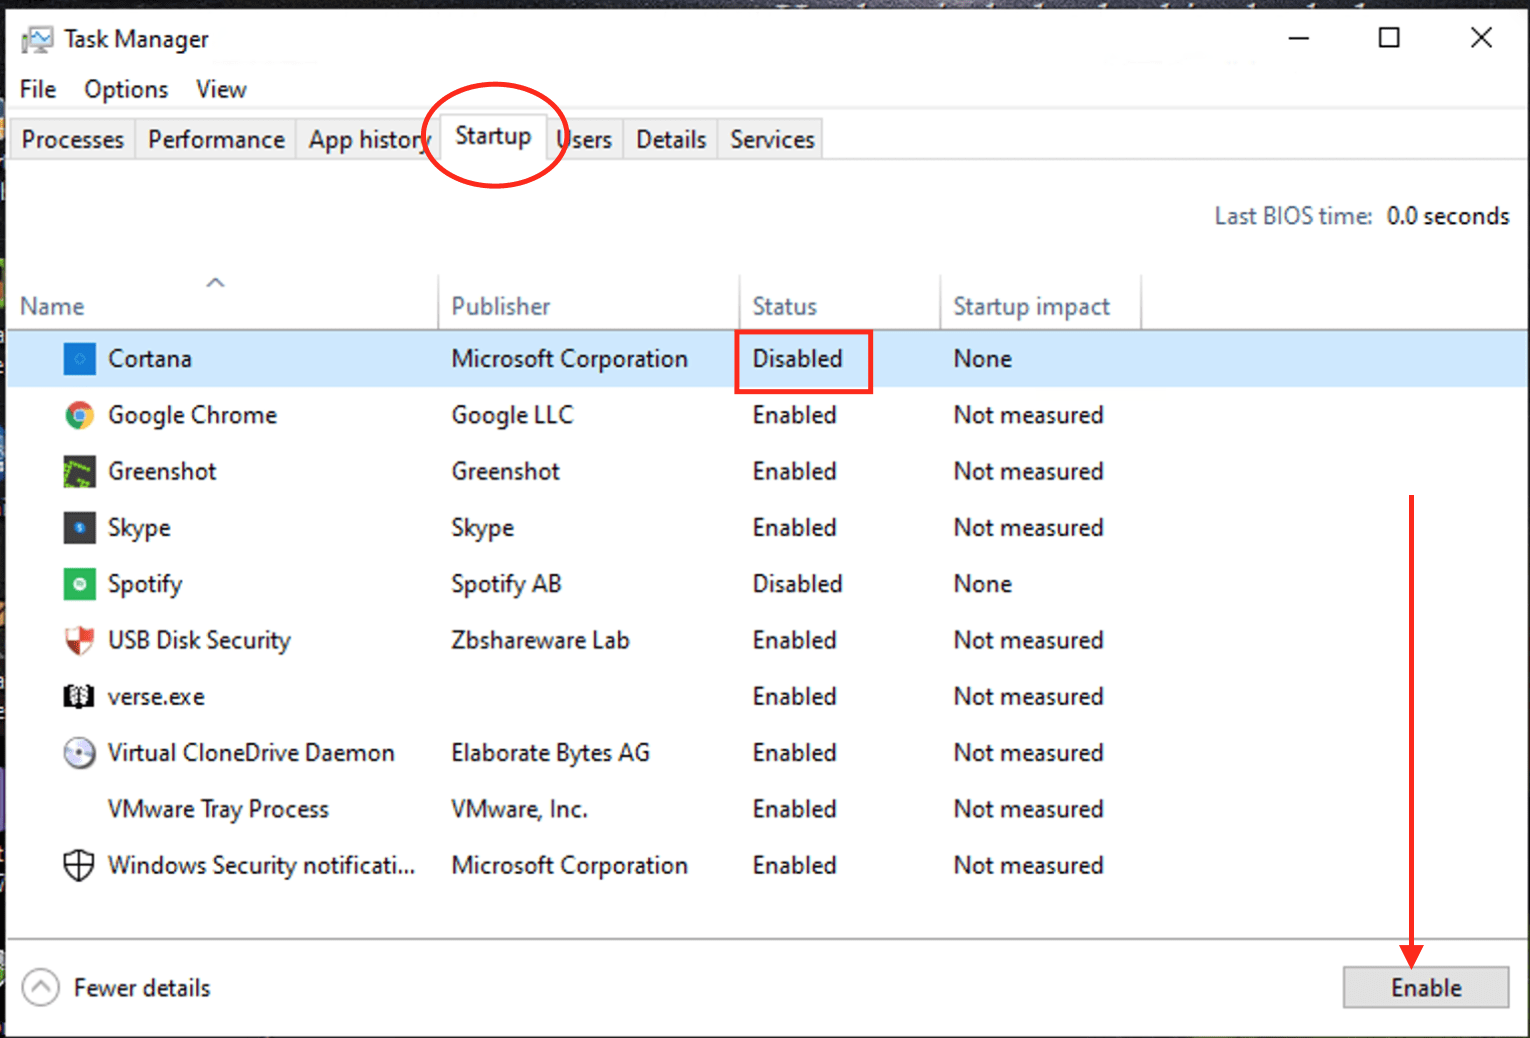
Task: Click USB Disk Security shield icon
Action: point(79,640)
